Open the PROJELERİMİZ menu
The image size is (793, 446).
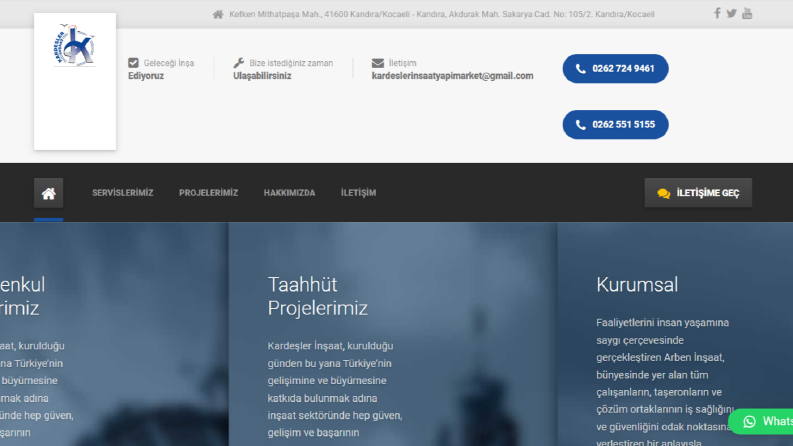point(208,193)
